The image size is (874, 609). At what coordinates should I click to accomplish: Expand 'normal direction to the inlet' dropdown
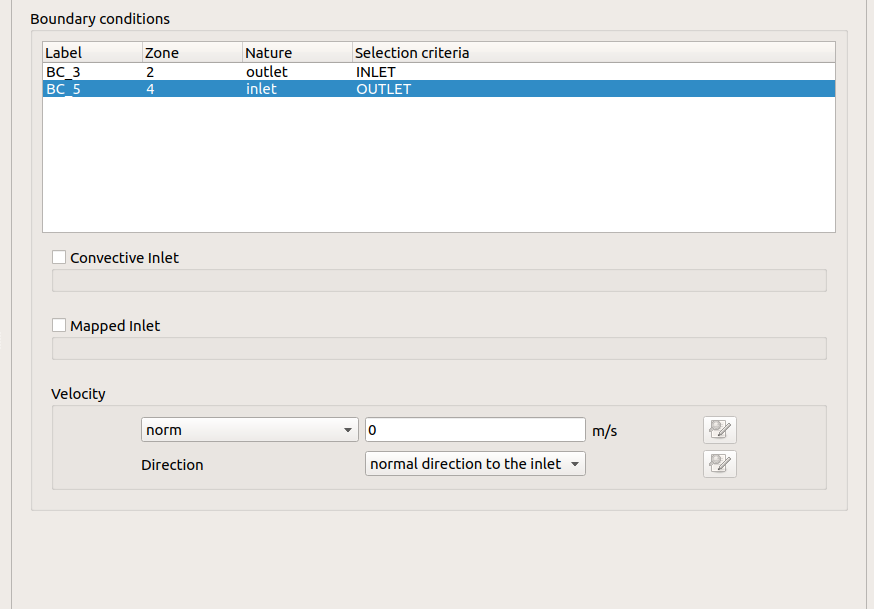475,464
